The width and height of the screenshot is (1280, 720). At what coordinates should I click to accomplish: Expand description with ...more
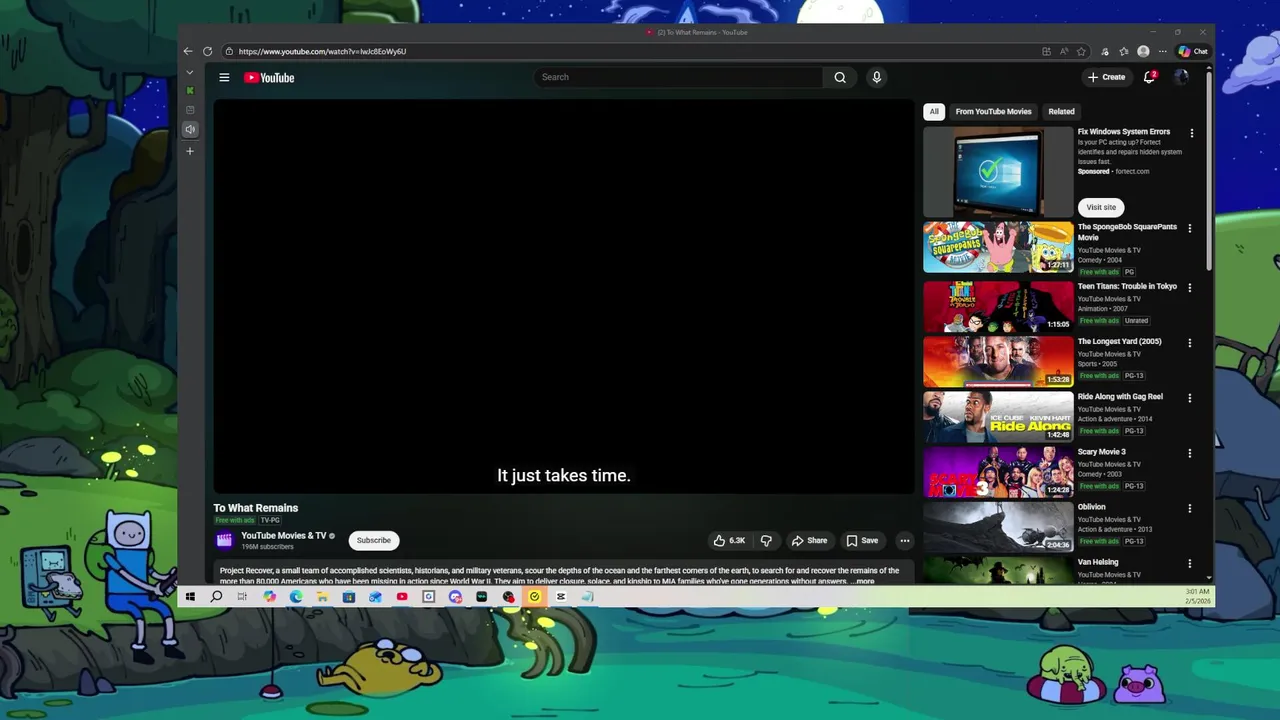coord(864,581)
